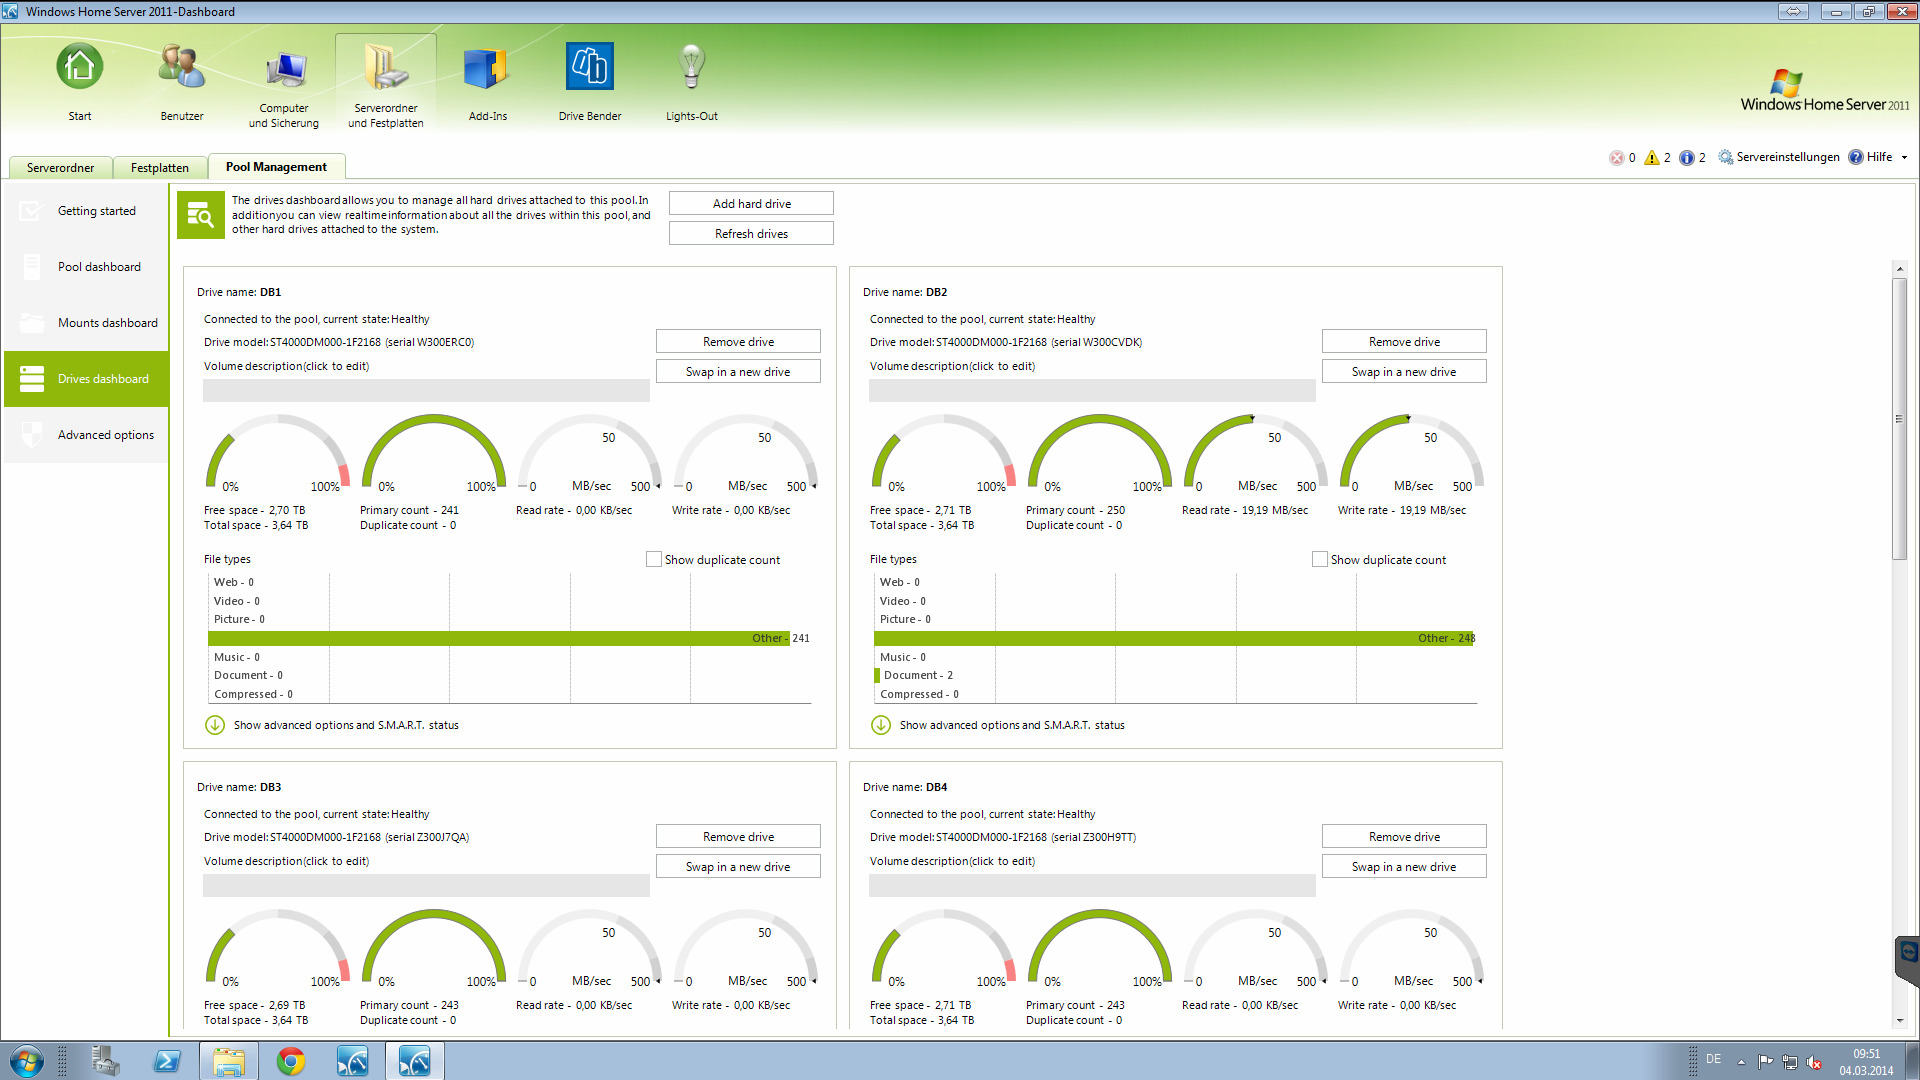Click the muted volume tray icon
This screenshot has width=1920, height=1080.
click(1814, 1062)
